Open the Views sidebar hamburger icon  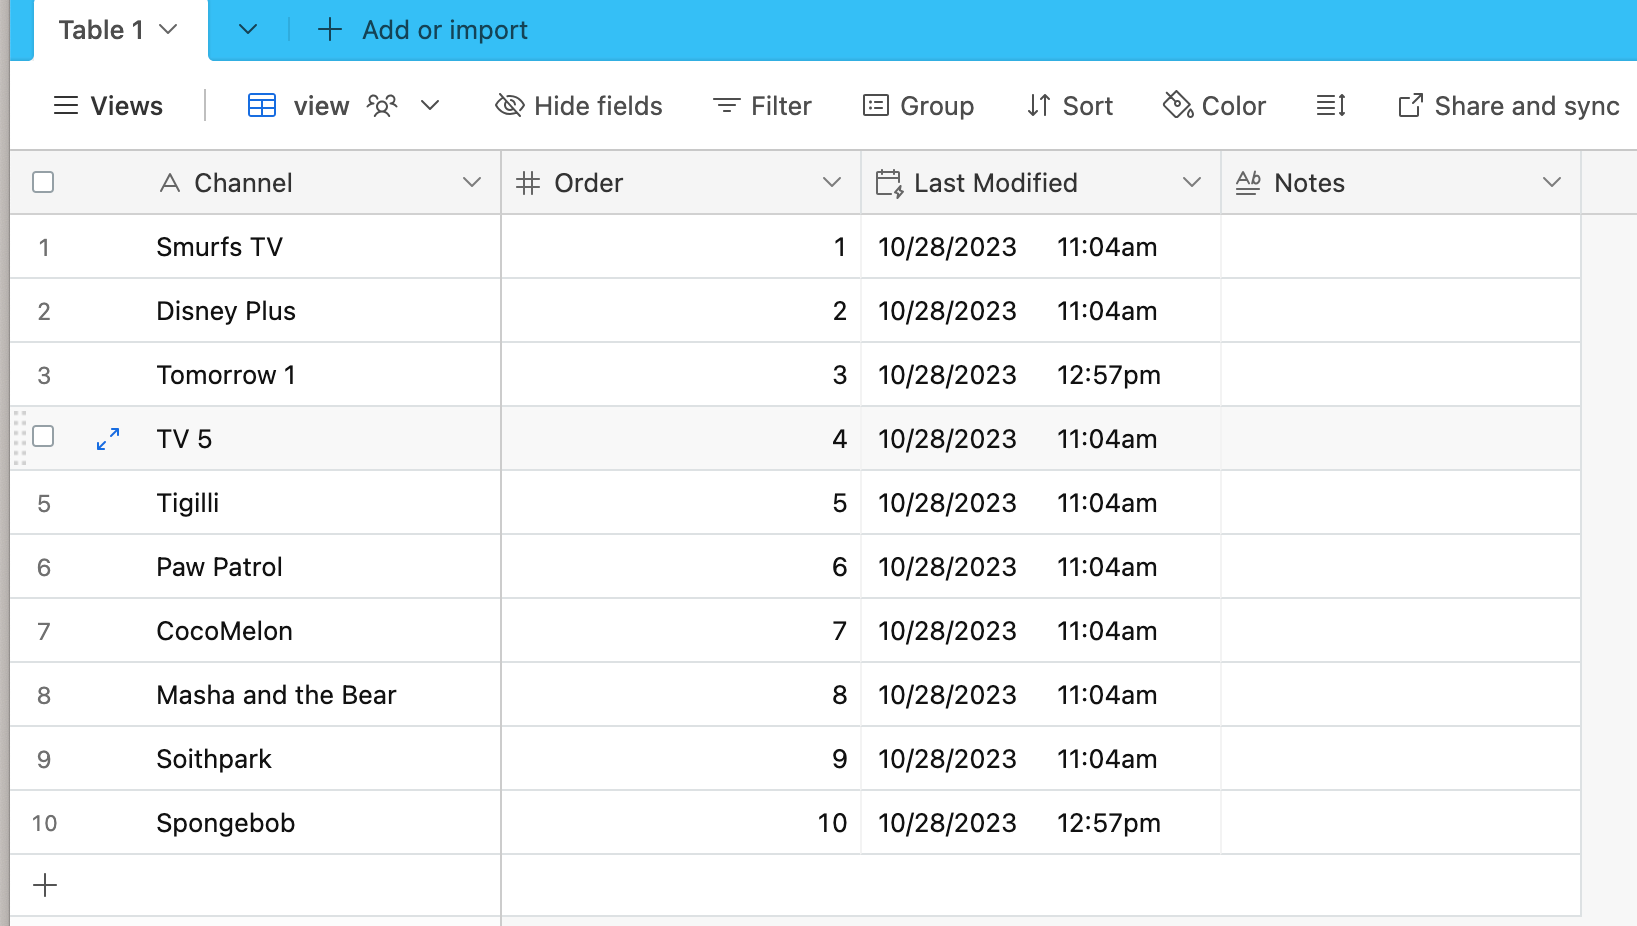click(x=66, y=106)
